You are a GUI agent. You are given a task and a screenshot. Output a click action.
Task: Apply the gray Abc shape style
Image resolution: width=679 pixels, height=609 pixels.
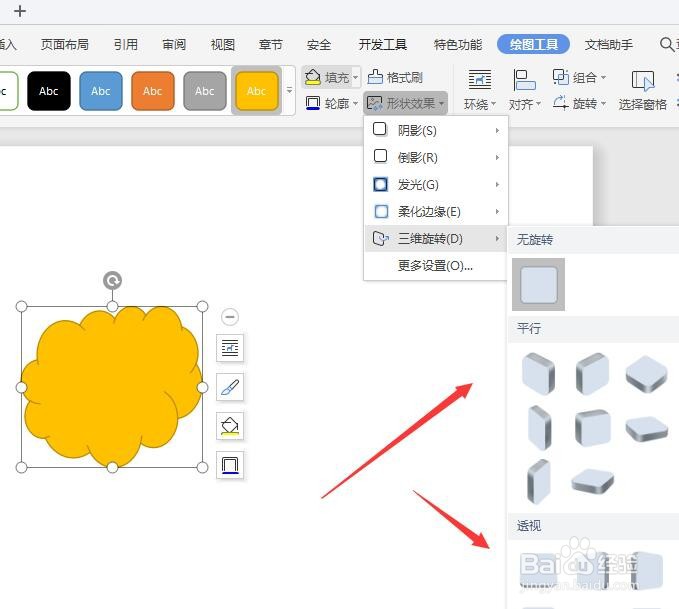[x=205, y=91]
